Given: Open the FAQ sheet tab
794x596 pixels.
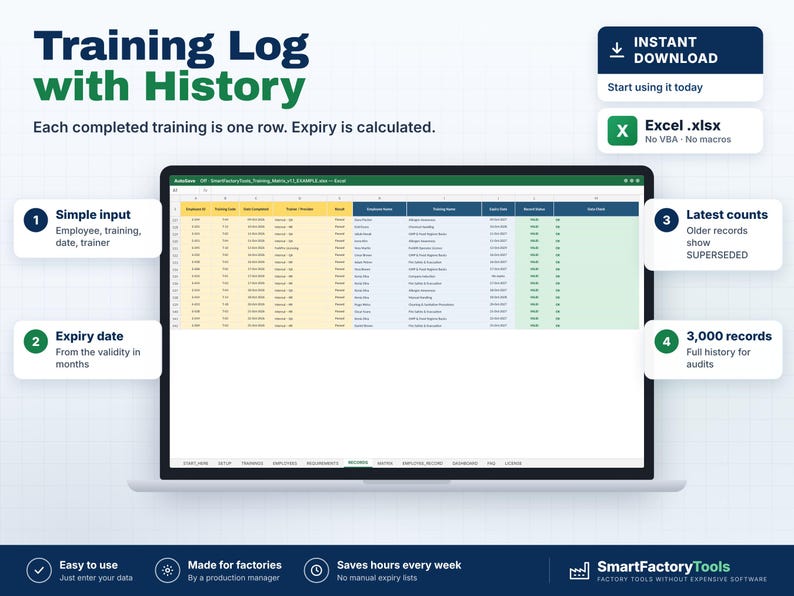Looking at the screenshot, I should pos(491,463).
